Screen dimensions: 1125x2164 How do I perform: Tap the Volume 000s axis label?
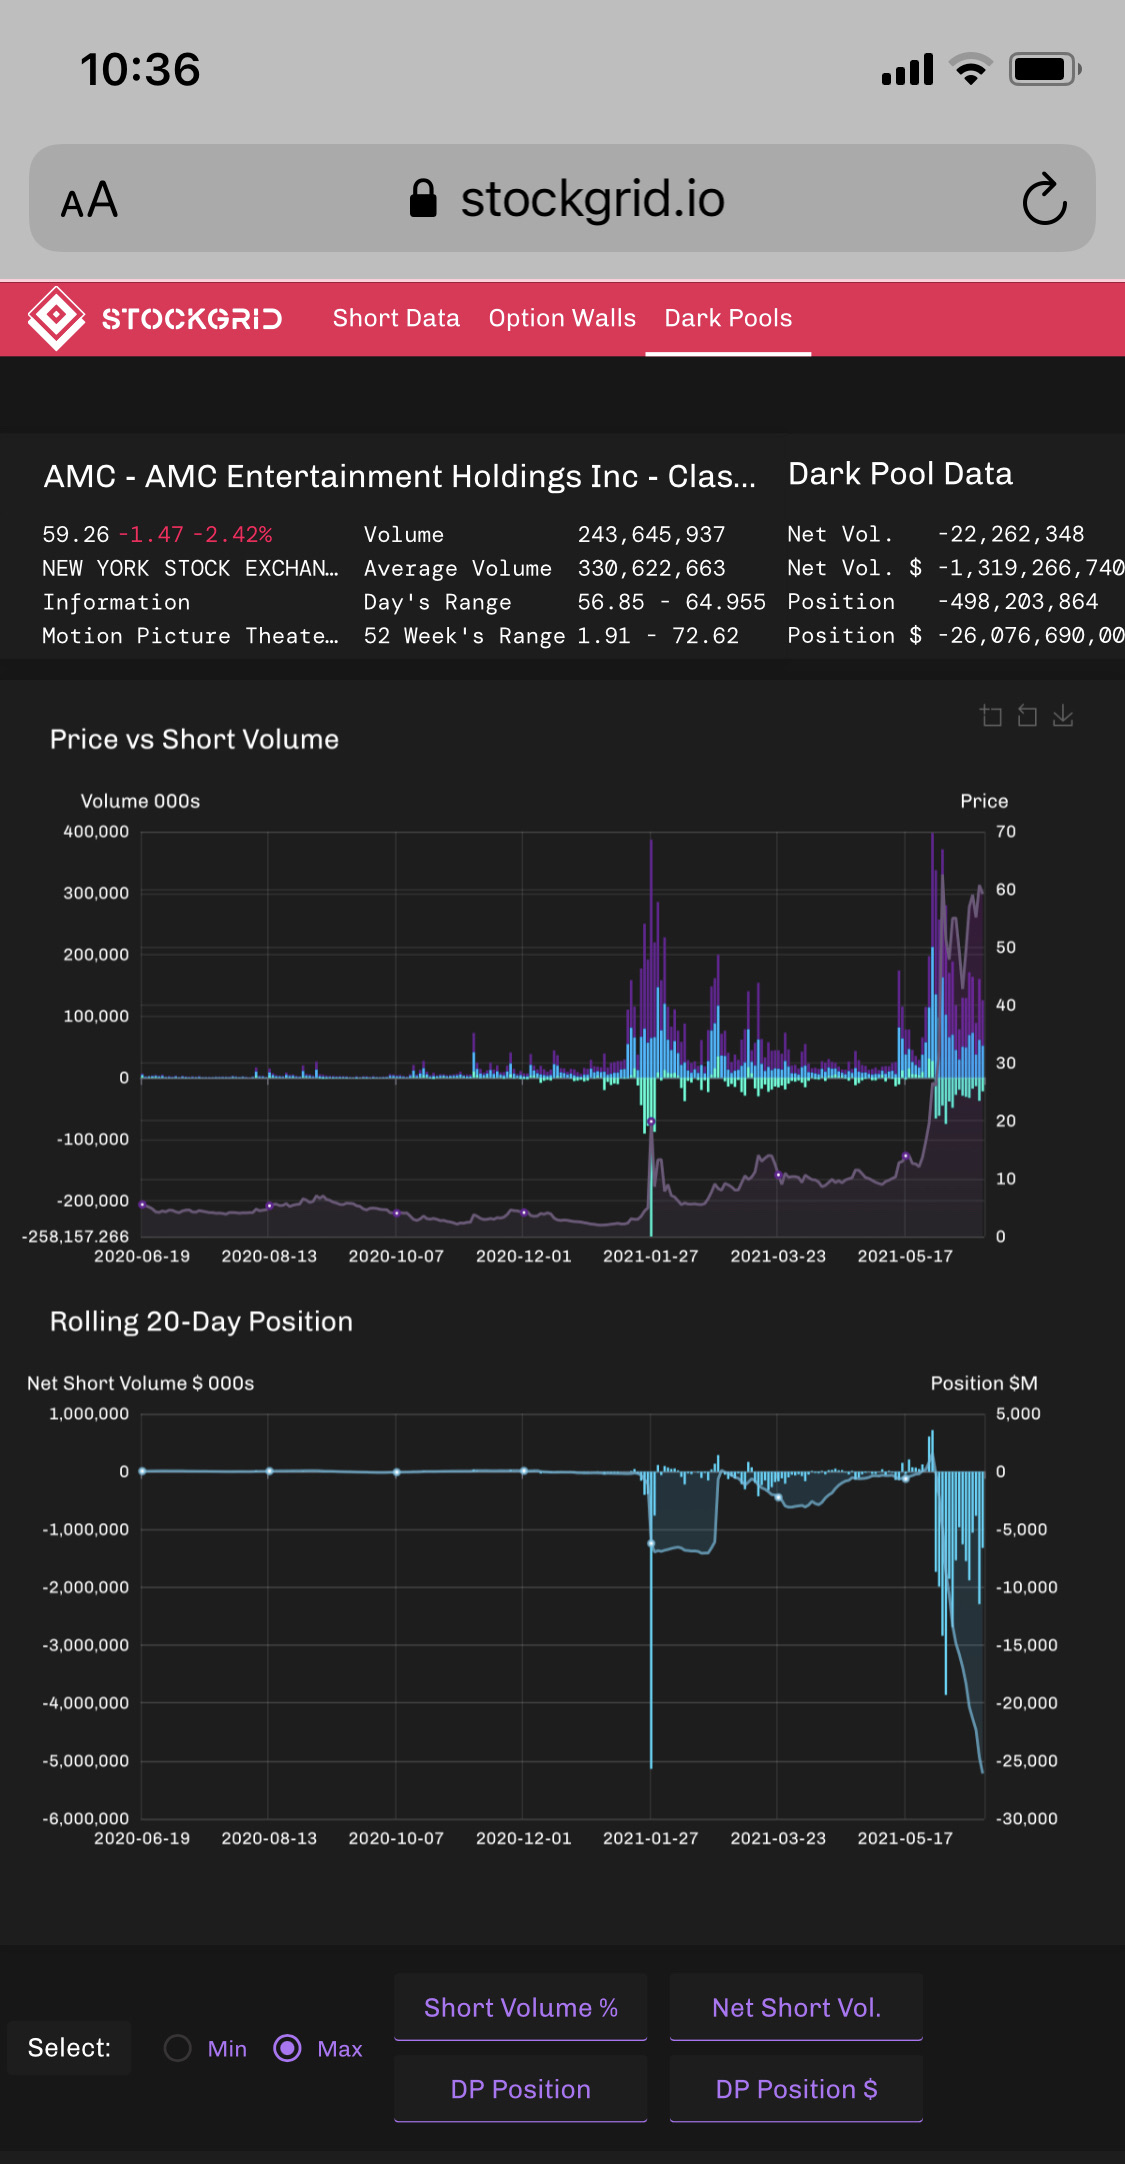(x=140, y=801)
